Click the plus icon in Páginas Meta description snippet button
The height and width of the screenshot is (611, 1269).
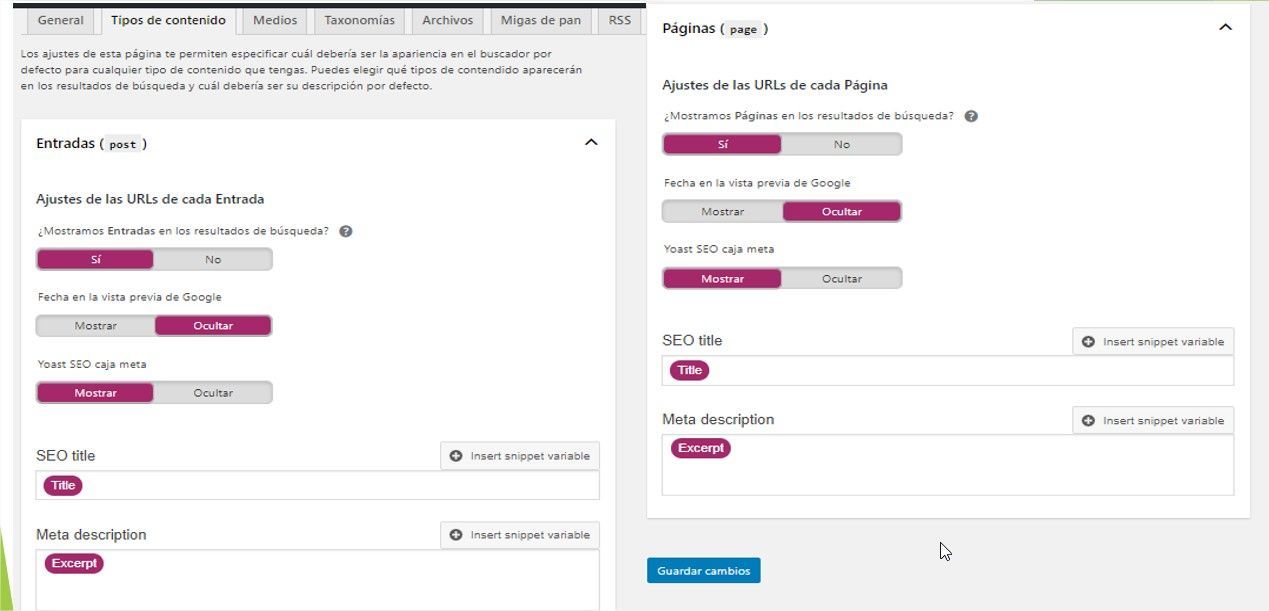1088,421
